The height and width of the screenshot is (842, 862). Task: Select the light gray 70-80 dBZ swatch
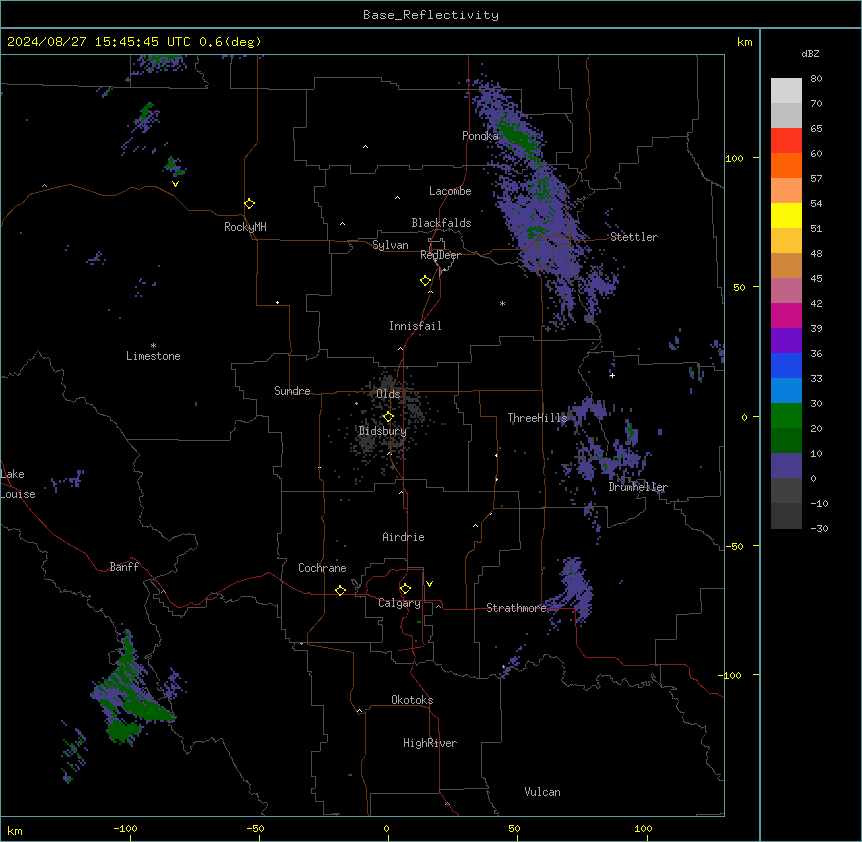click(x=786, y=91)
